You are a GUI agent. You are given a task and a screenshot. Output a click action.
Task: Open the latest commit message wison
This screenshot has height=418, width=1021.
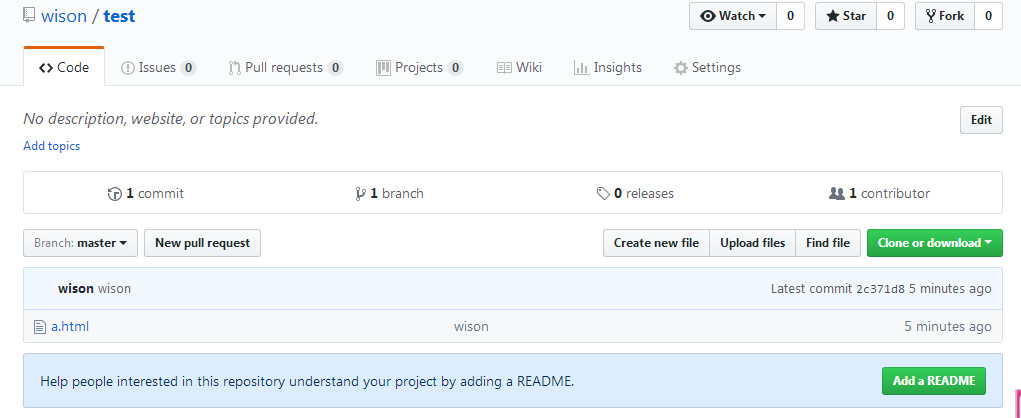(x=115, y=288)
